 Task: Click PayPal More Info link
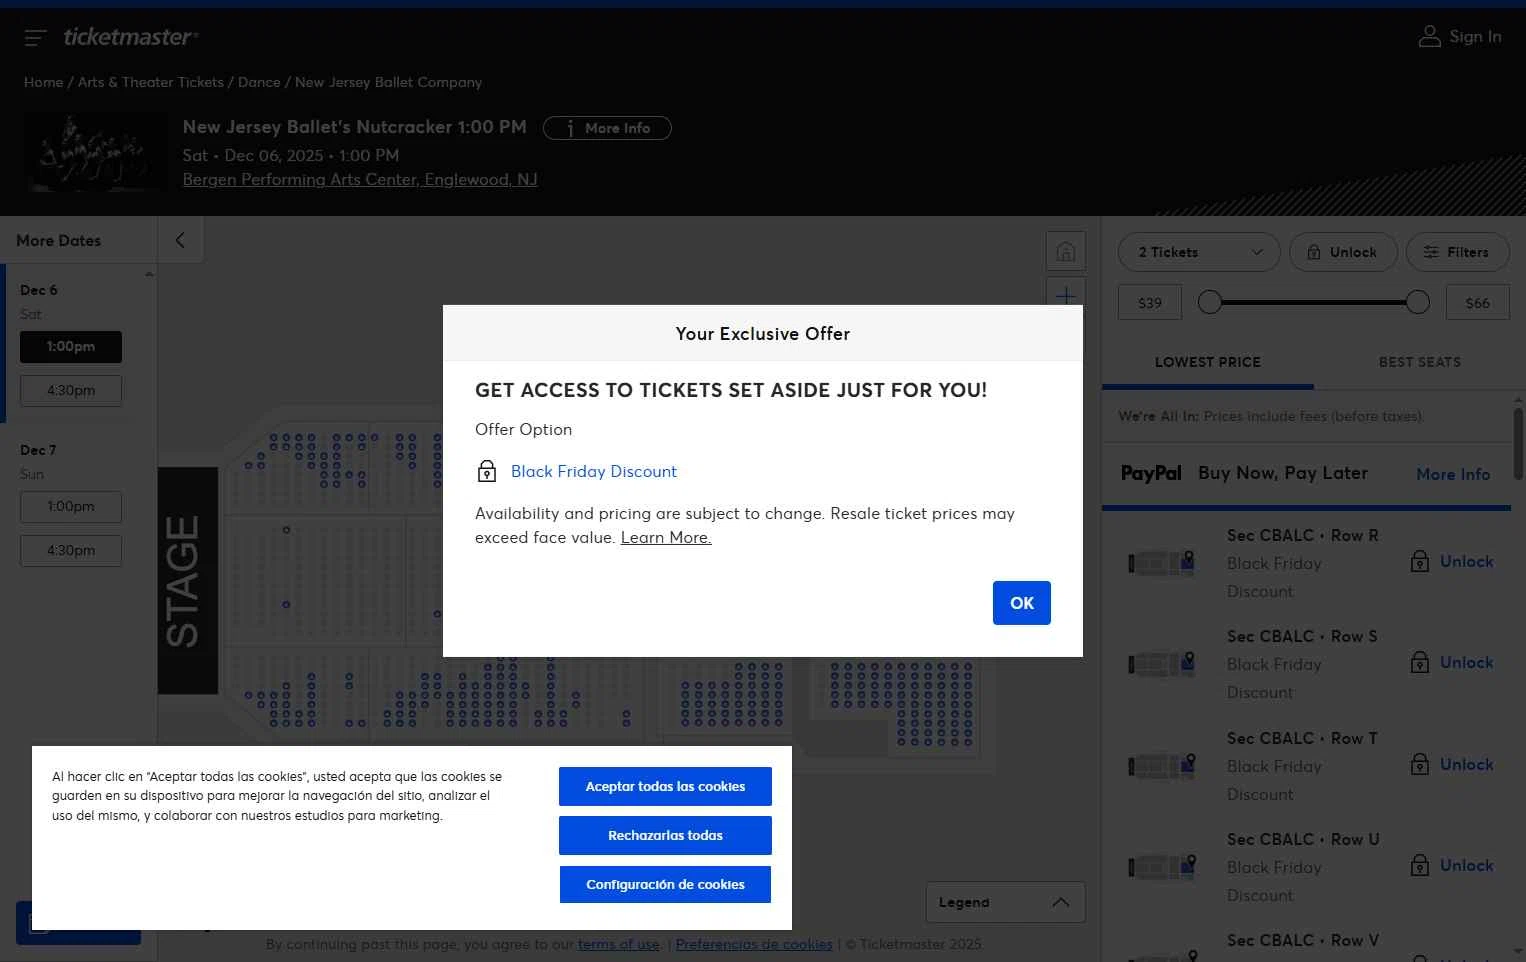1453,474
